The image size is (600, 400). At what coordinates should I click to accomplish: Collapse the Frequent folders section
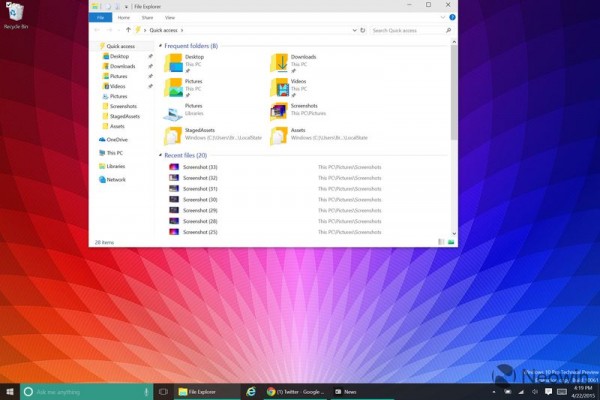[160, 46]
